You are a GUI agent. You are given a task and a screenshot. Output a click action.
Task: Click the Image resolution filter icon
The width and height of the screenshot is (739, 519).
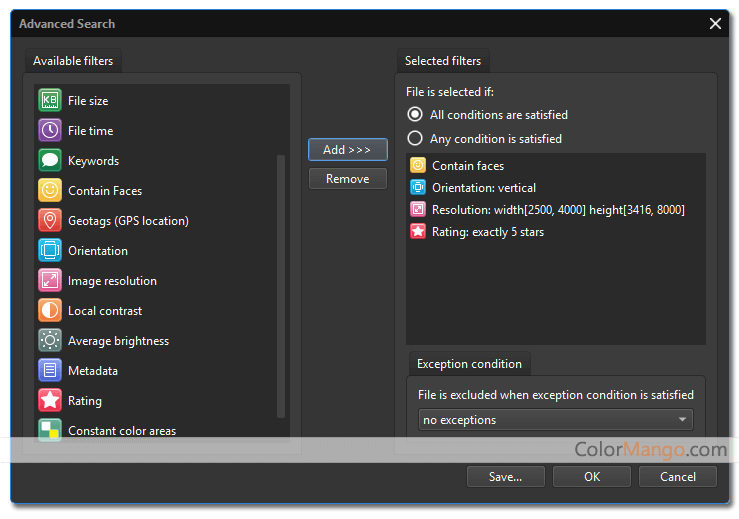50,280
